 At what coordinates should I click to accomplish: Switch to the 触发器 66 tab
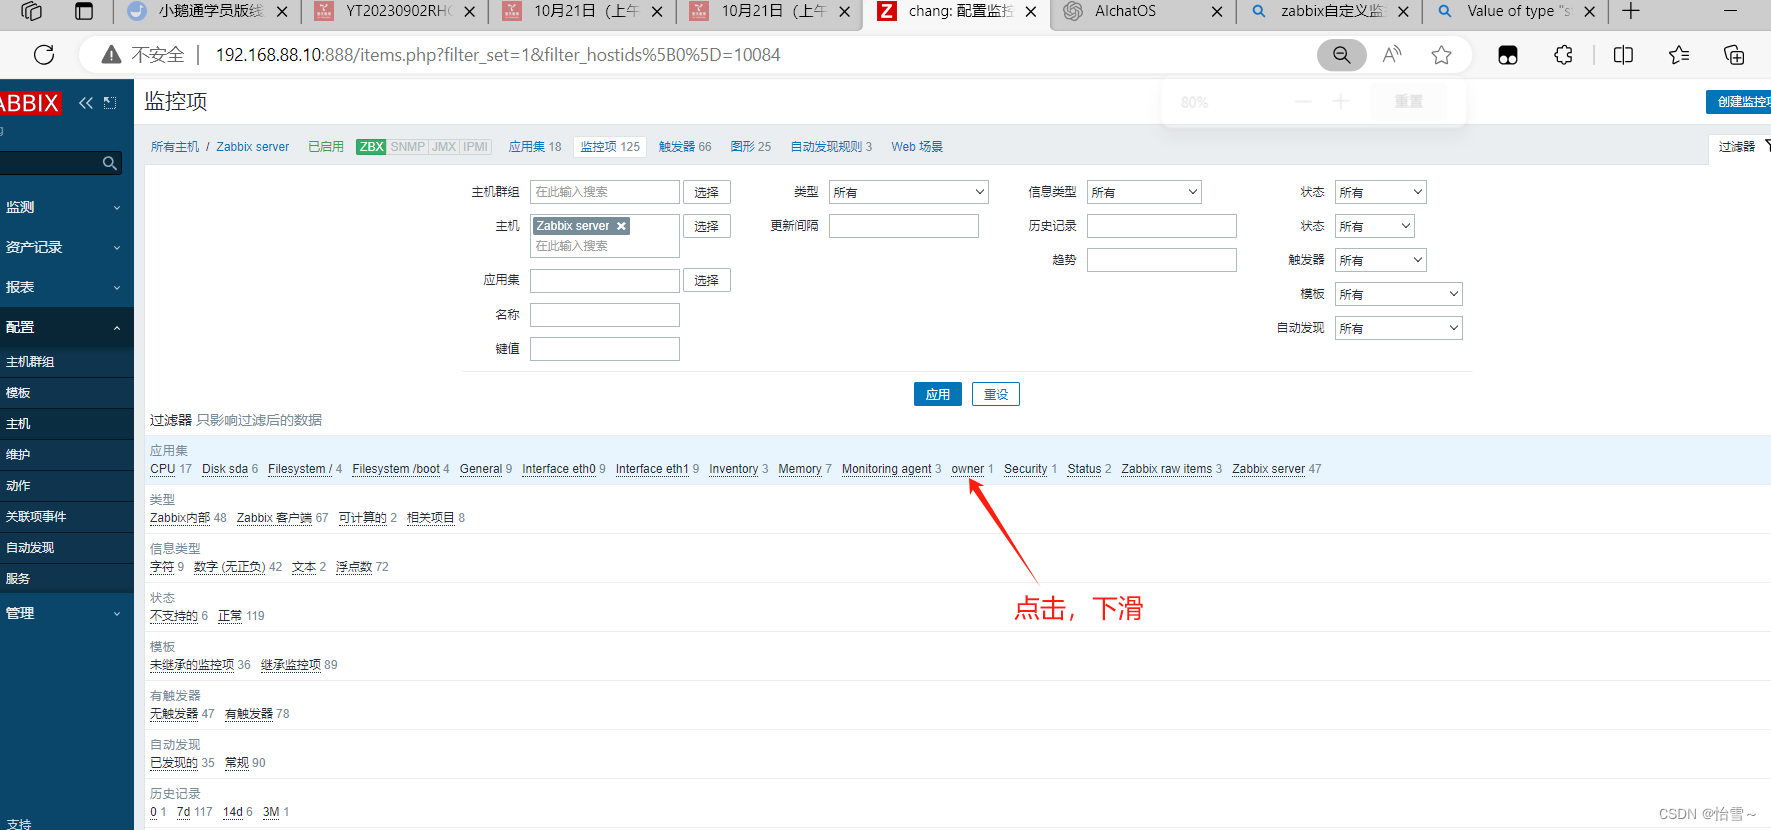[685, 147]
